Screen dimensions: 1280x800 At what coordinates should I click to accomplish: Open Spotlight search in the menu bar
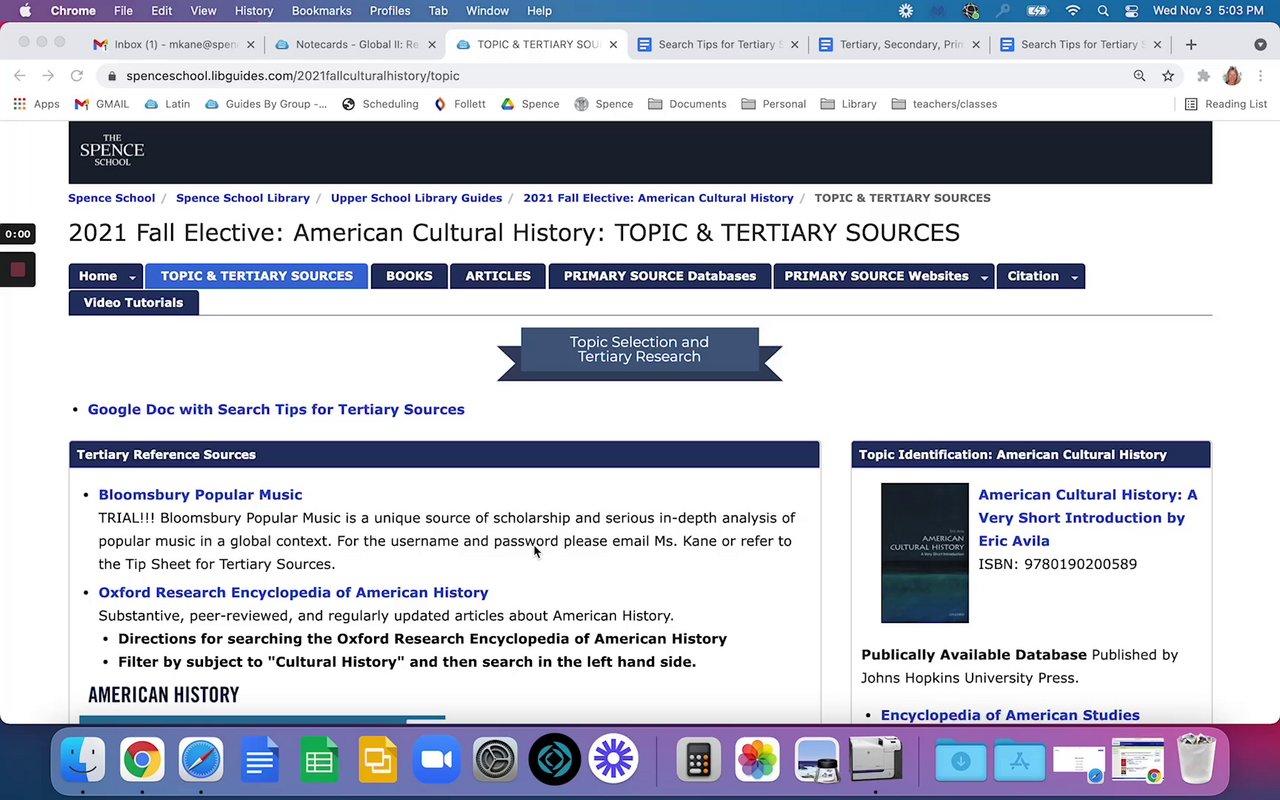pyautogui.click(x=1103, y=11)
